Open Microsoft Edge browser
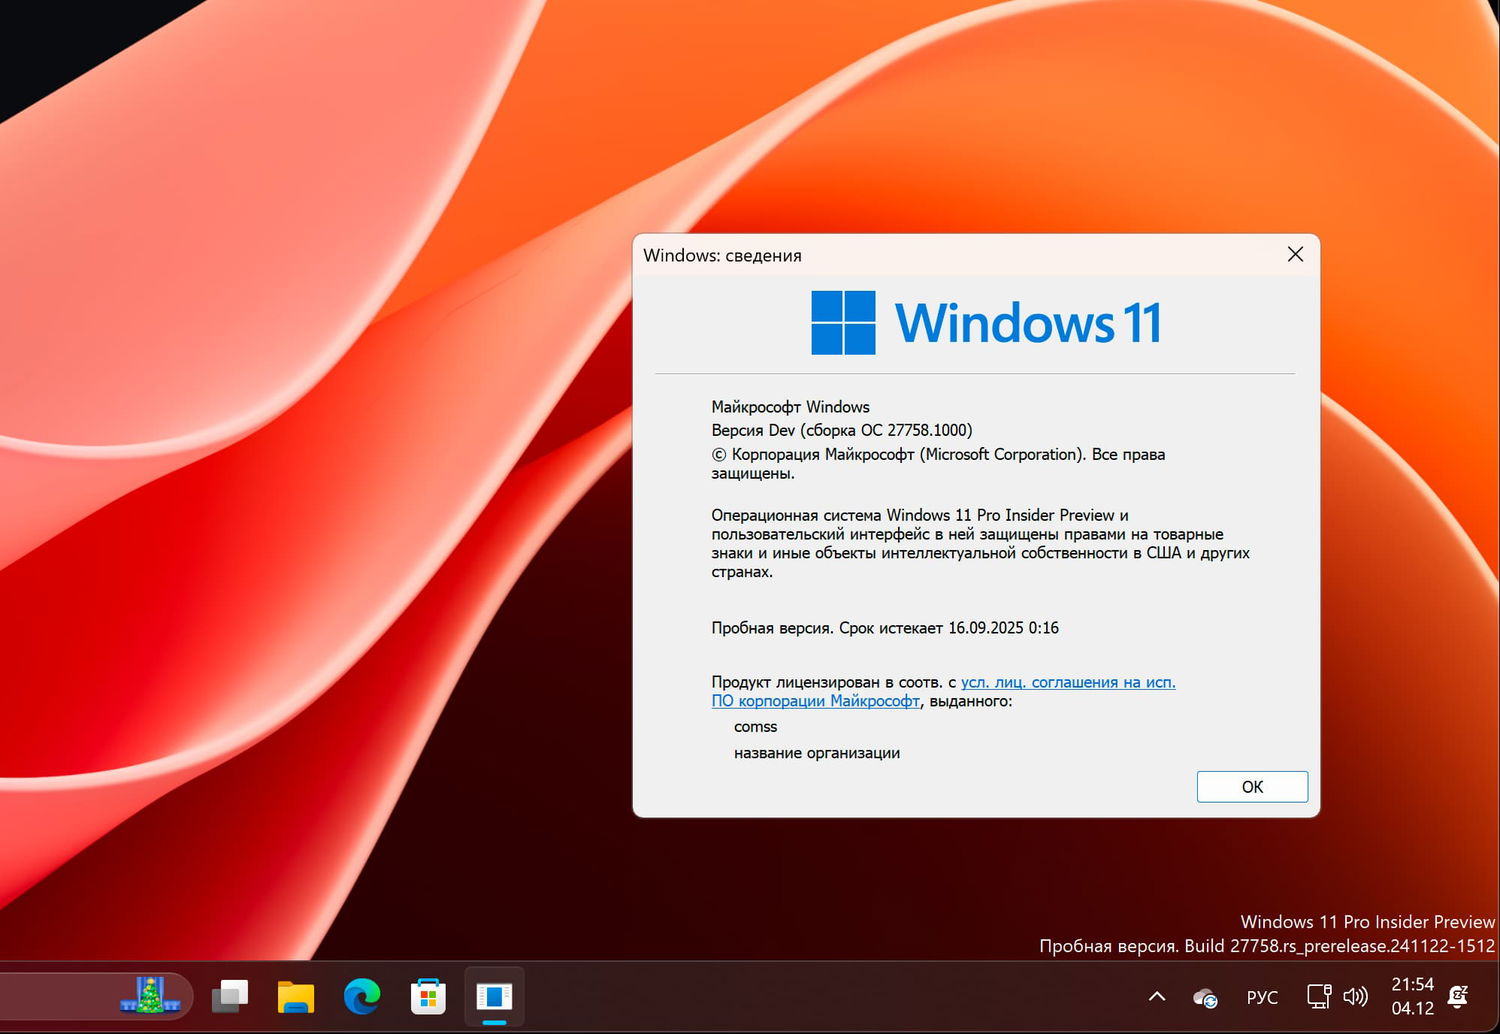The height and width of the screenshot is (1034, 1500). 361,996
